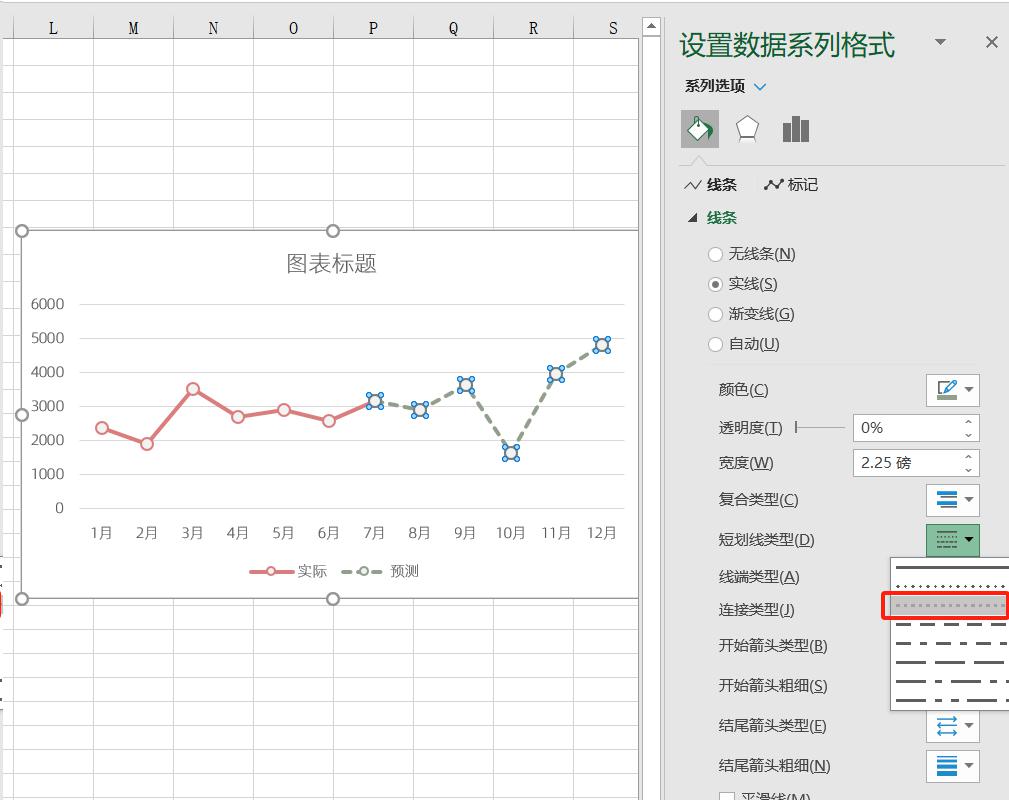Click the 7月 horizontal axis label
The height and width of the screenshot is (800, 1009).
click(373, 533)
